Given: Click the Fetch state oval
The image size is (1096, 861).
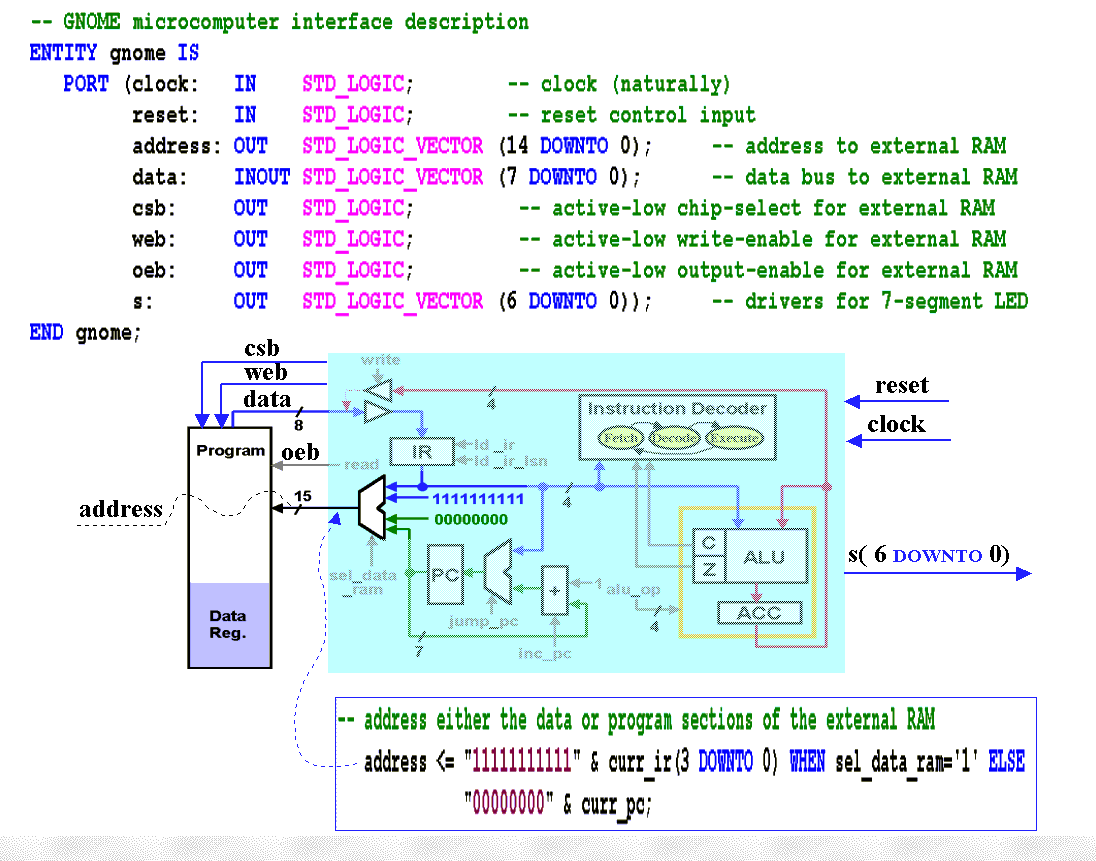Looking at the screenshot, I should pyautogui.click(x=620, y=438).
